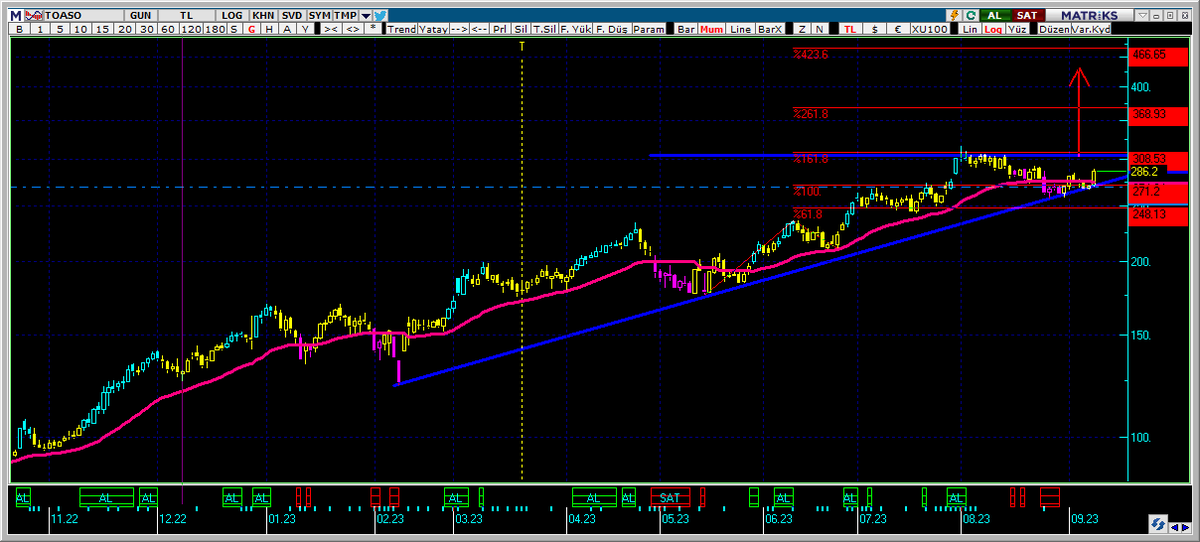Viewport: 1200px width, 542px height.
Task: Open the TOASO symbol field
Action: tap(84, 15)
